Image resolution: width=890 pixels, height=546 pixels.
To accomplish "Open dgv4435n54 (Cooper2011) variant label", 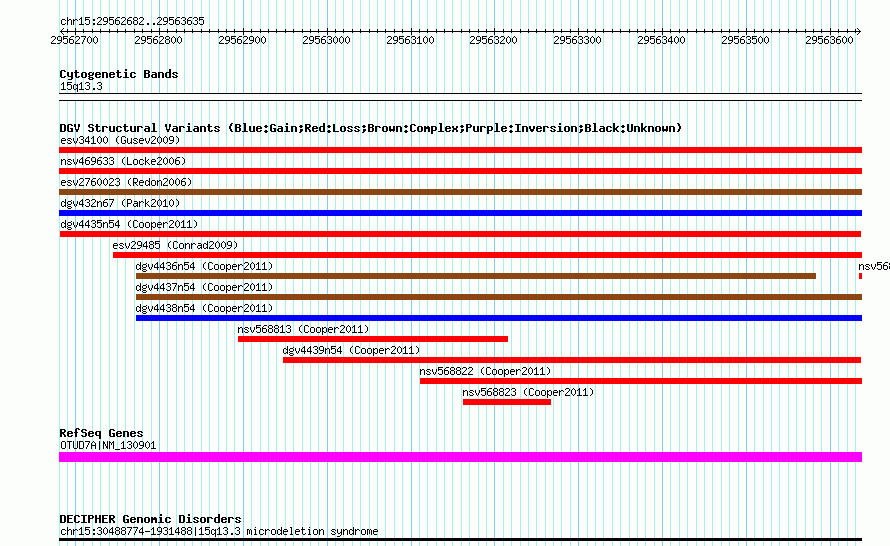I will coord(129,224).
